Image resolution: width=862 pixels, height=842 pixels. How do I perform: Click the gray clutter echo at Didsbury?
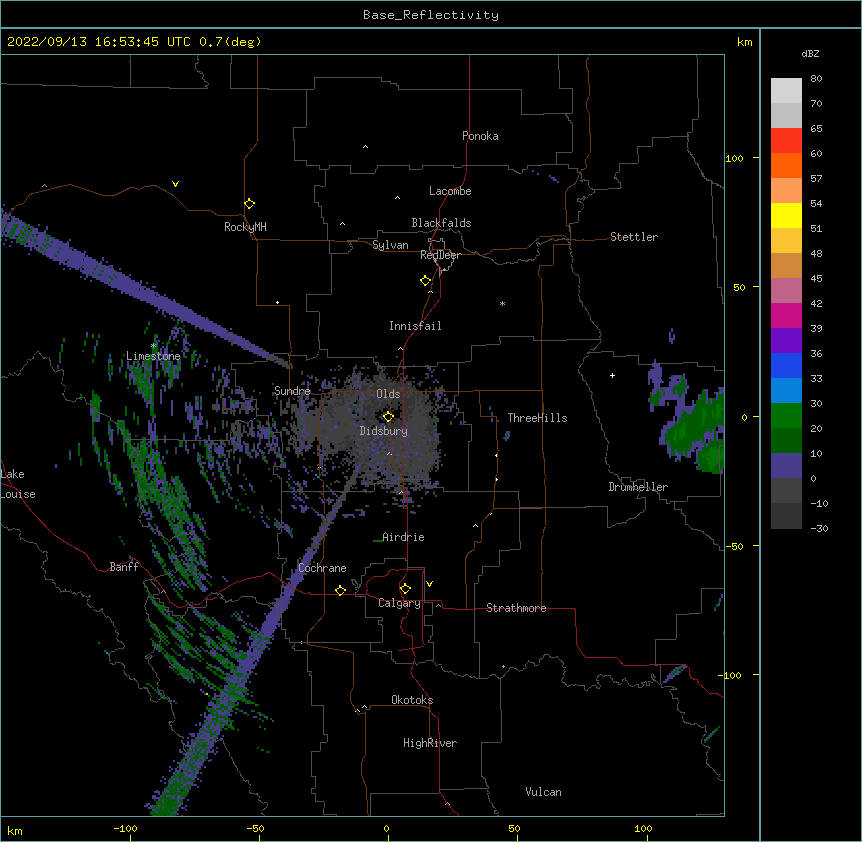click(x=379, y=429)
